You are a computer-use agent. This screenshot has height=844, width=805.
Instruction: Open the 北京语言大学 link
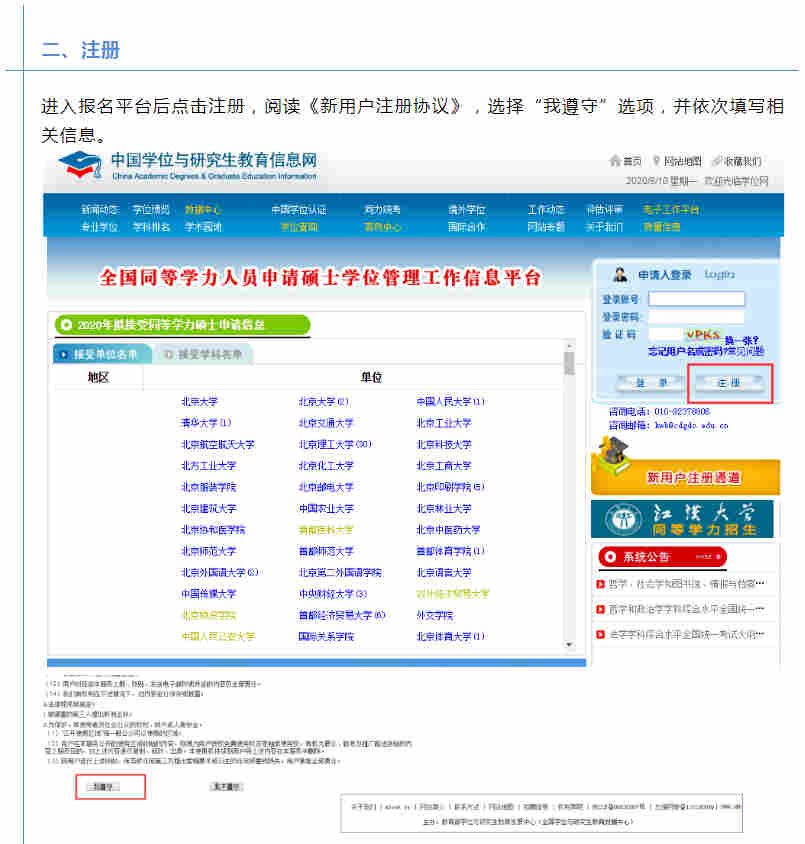click(x=443, y=572)
